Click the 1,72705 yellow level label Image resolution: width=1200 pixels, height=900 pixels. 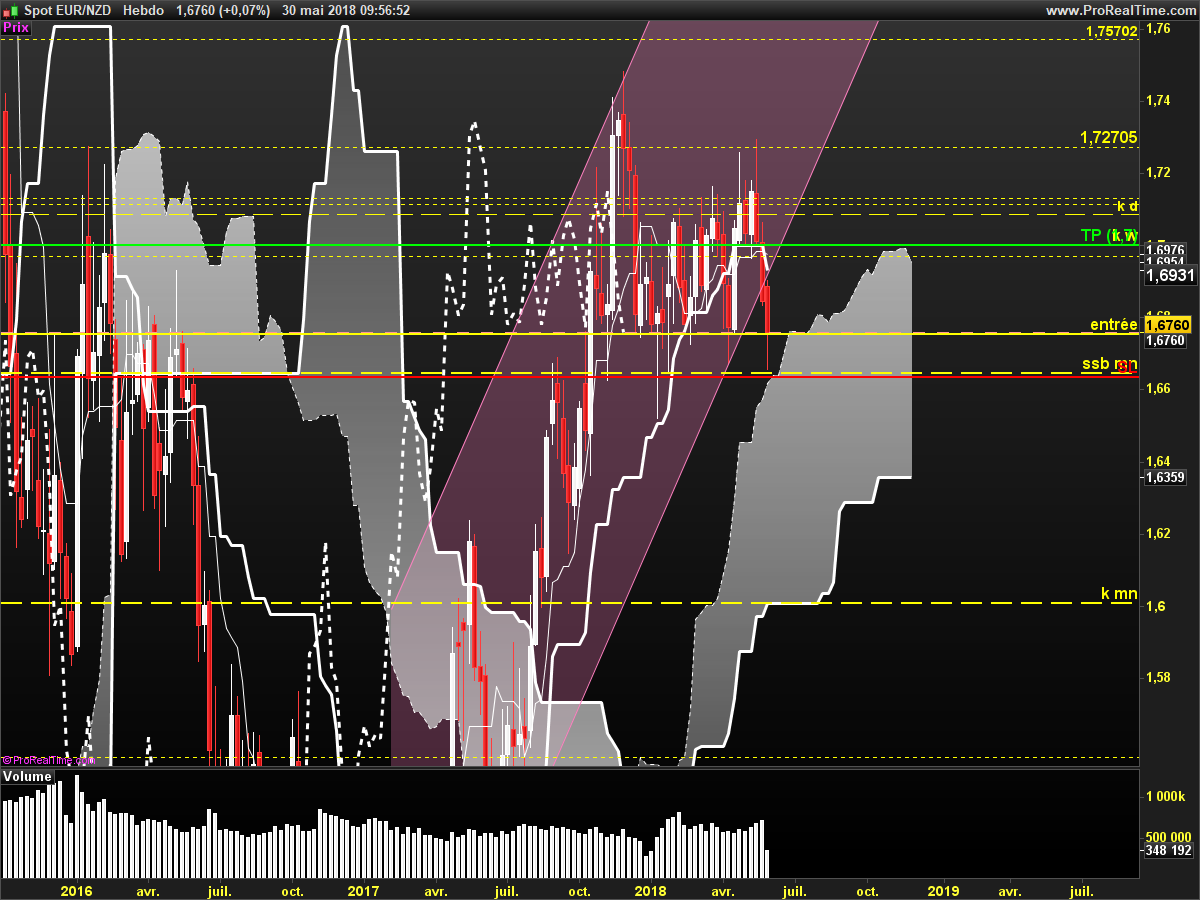pos(1109,138)
